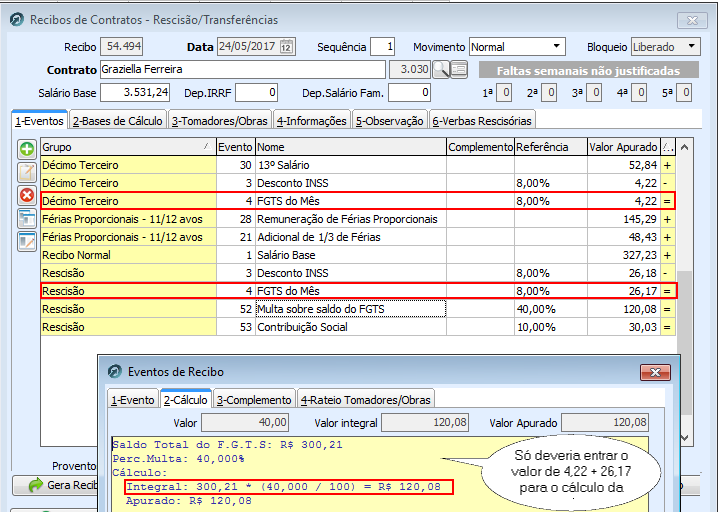Select the Contribuição Social row

point(358,327)
